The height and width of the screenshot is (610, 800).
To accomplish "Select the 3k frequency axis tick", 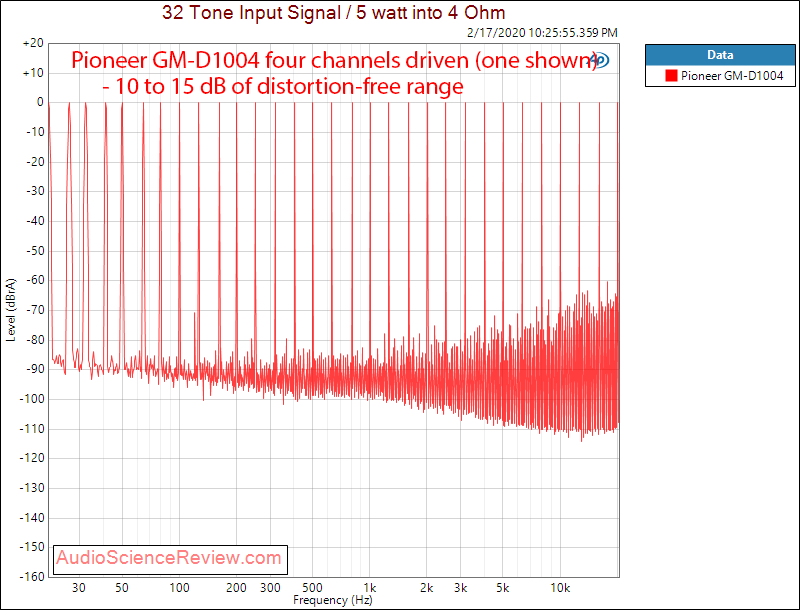I will (x=461, y=588).
